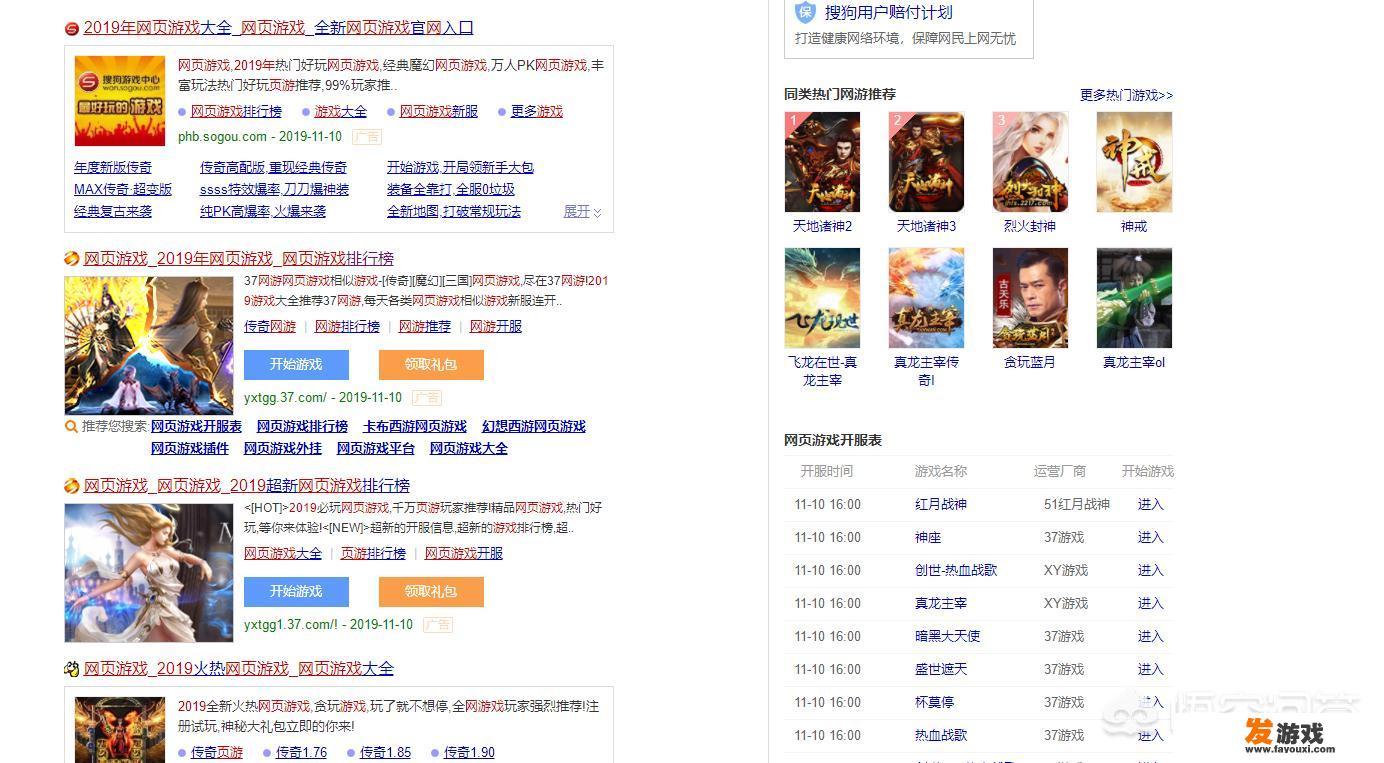This screenshot has width=1384, height=763.
Task: Open the '网页游戏_2019火热网页游戏_网页游戏大全' result title
Action: click(x=239, y=669)
